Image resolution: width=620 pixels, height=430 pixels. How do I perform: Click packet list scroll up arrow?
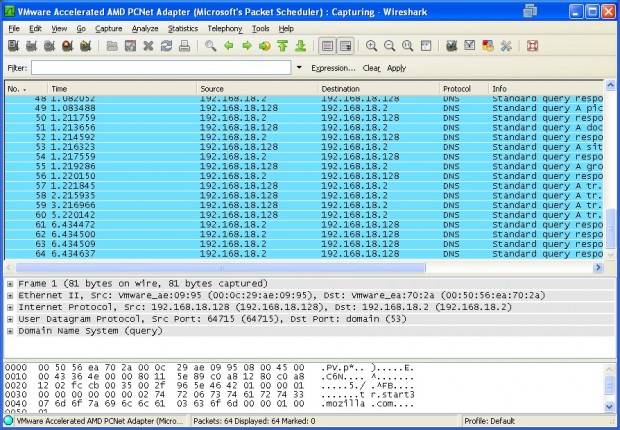point(610,85)
